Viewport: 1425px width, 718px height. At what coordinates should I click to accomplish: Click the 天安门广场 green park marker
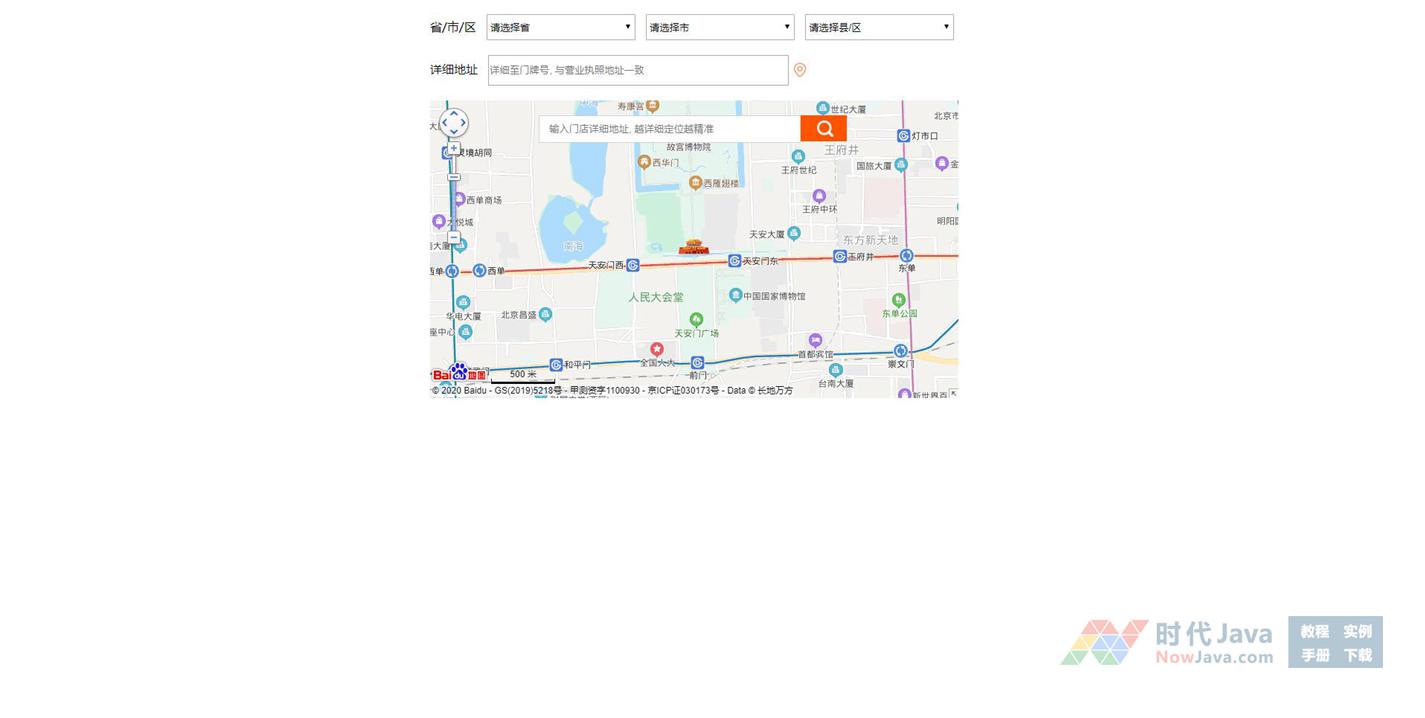pyautogui.click(x=696, y=320)
